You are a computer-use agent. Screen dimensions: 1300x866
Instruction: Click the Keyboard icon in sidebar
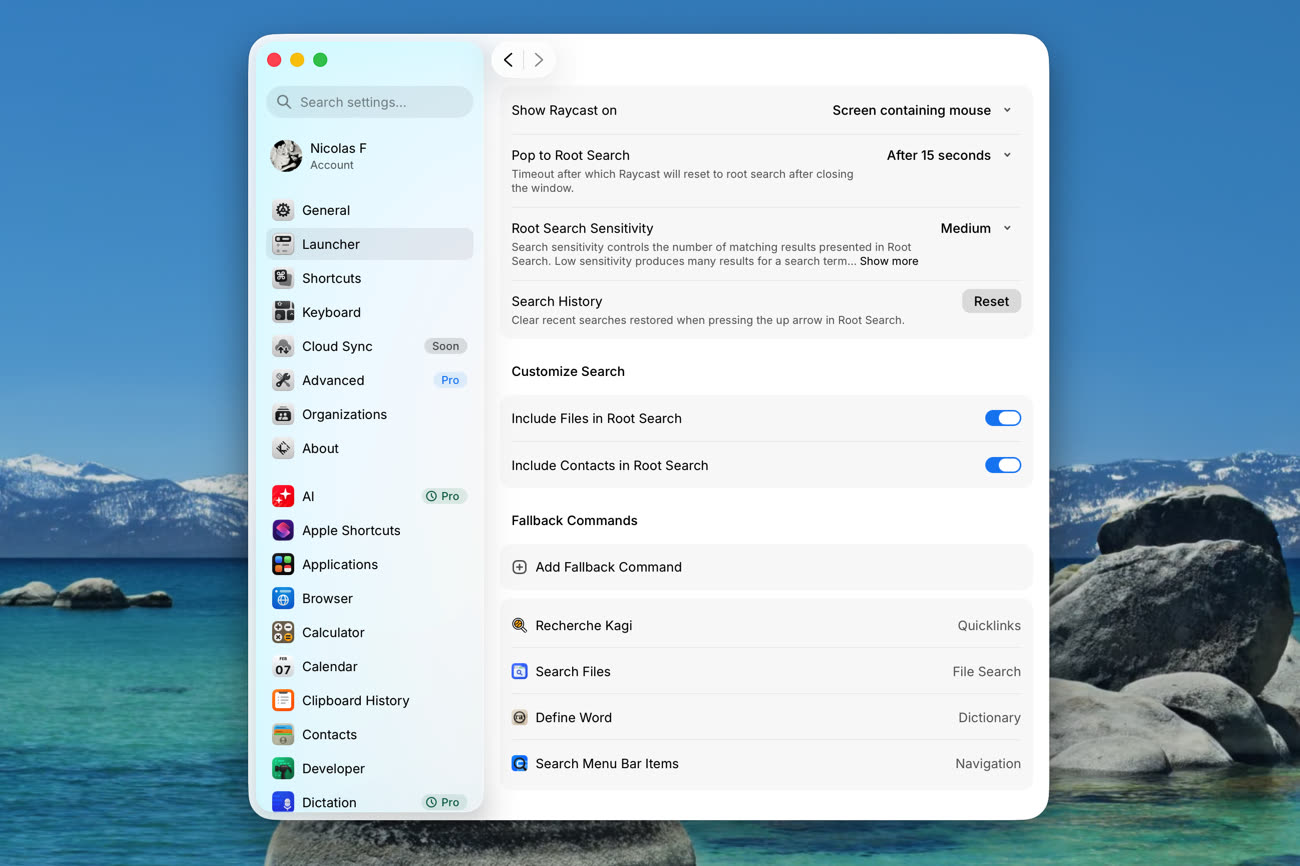pyautogui.click(x=283, y=312)
